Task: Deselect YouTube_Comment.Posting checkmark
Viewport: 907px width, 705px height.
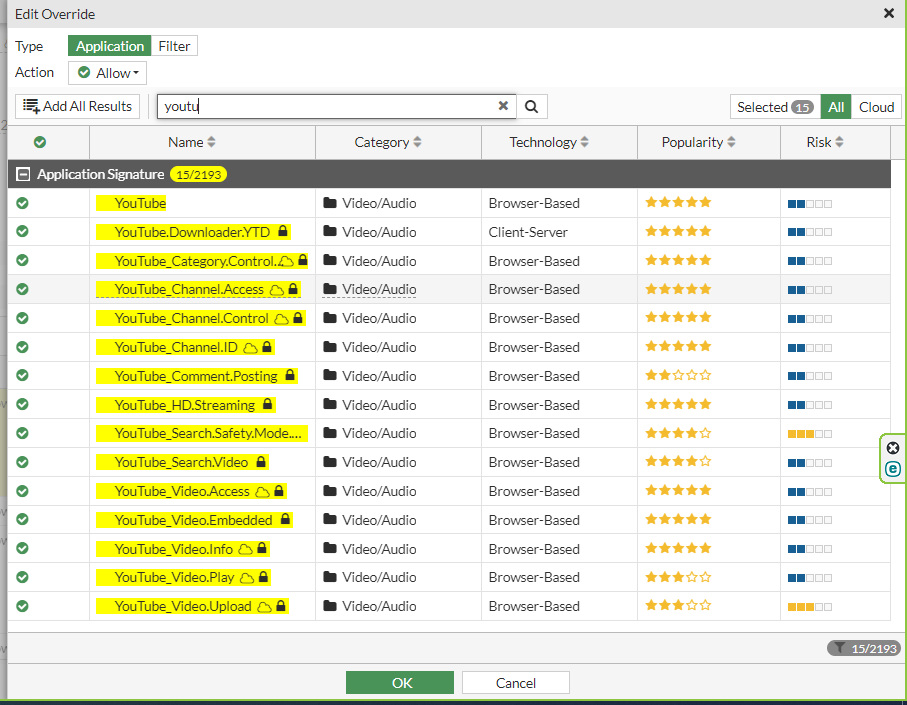Action: [23, 375]
